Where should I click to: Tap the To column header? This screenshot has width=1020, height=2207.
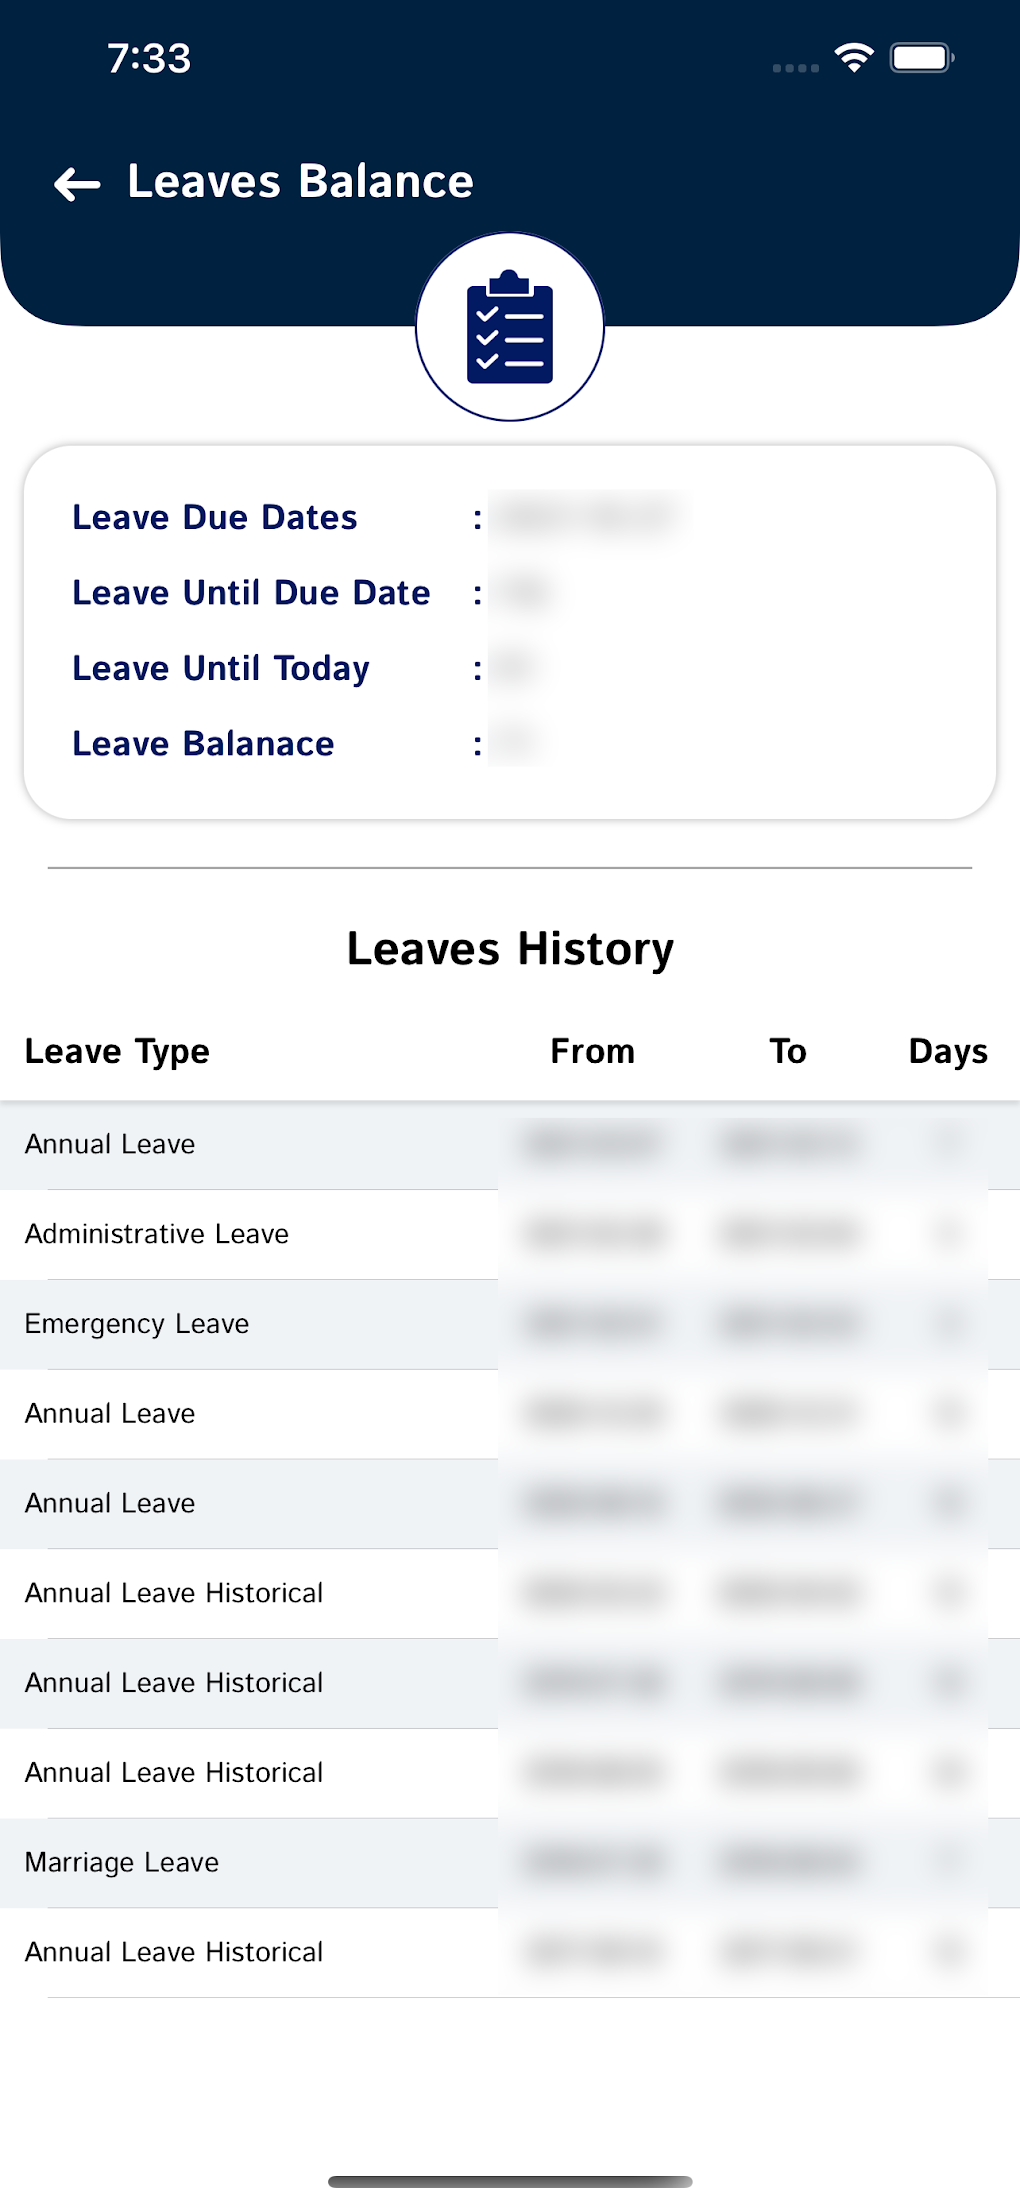[788, 1052]
